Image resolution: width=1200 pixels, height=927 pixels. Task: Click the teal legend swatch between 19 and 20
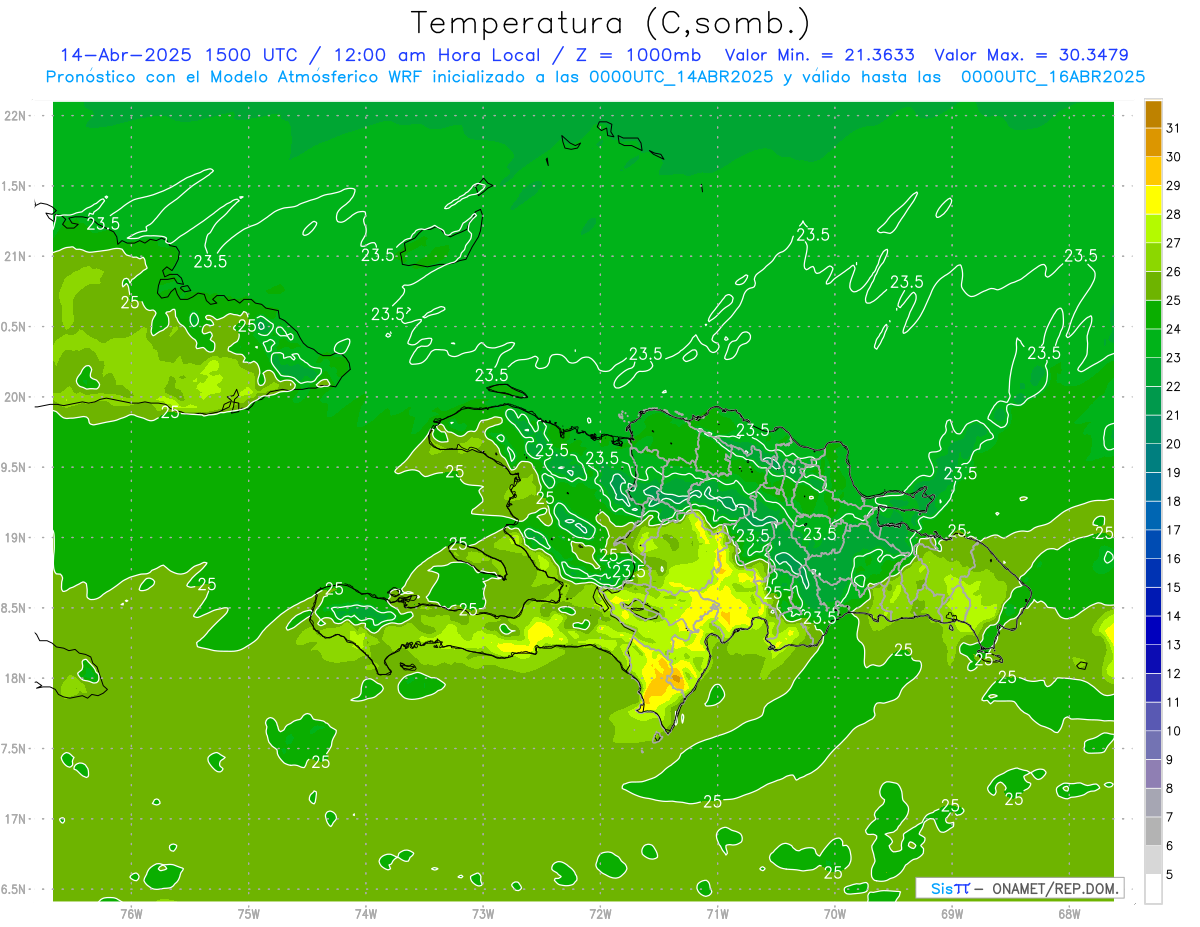(1153, 458)
